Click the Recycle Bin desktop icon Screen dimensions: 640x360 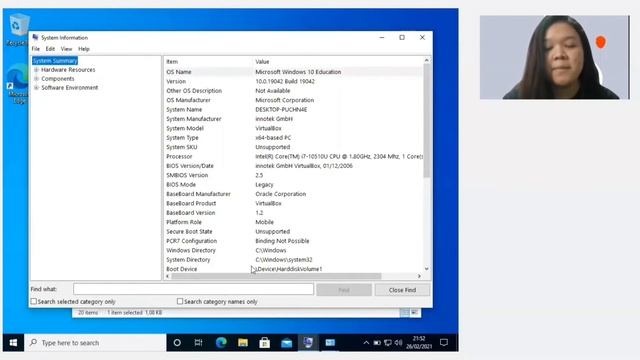(18, 30)
